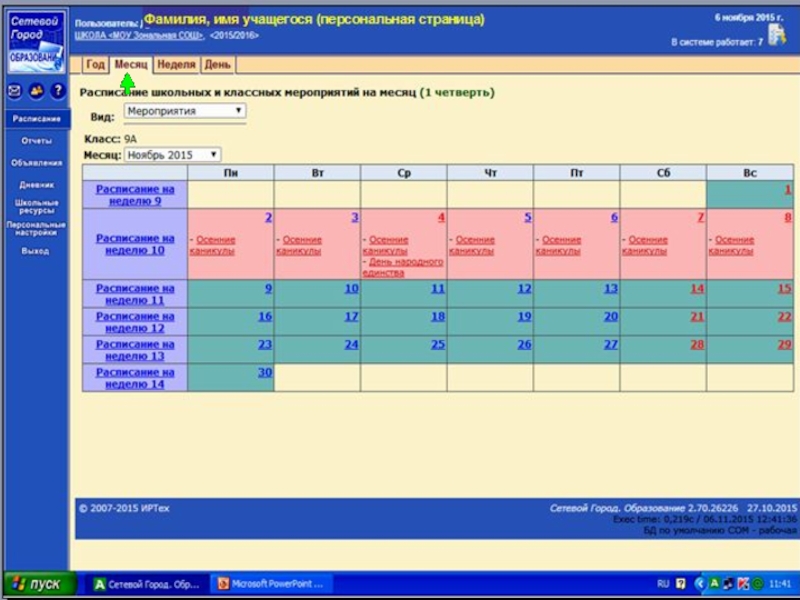This screenshot has width=800, height=600.
Task: Switch to the Год tab
Action: 95,64
